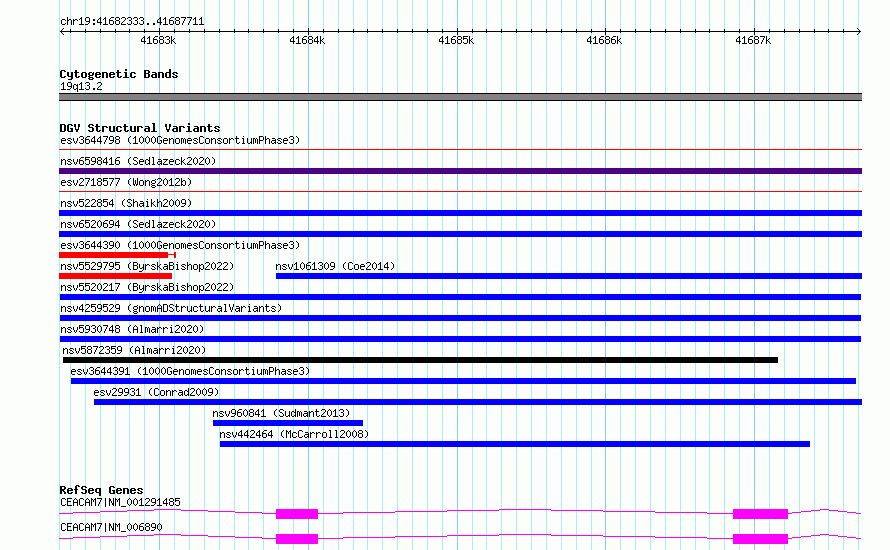Open variant nsv6520694 (Sedlazeck2020)

tap(138, 224)
